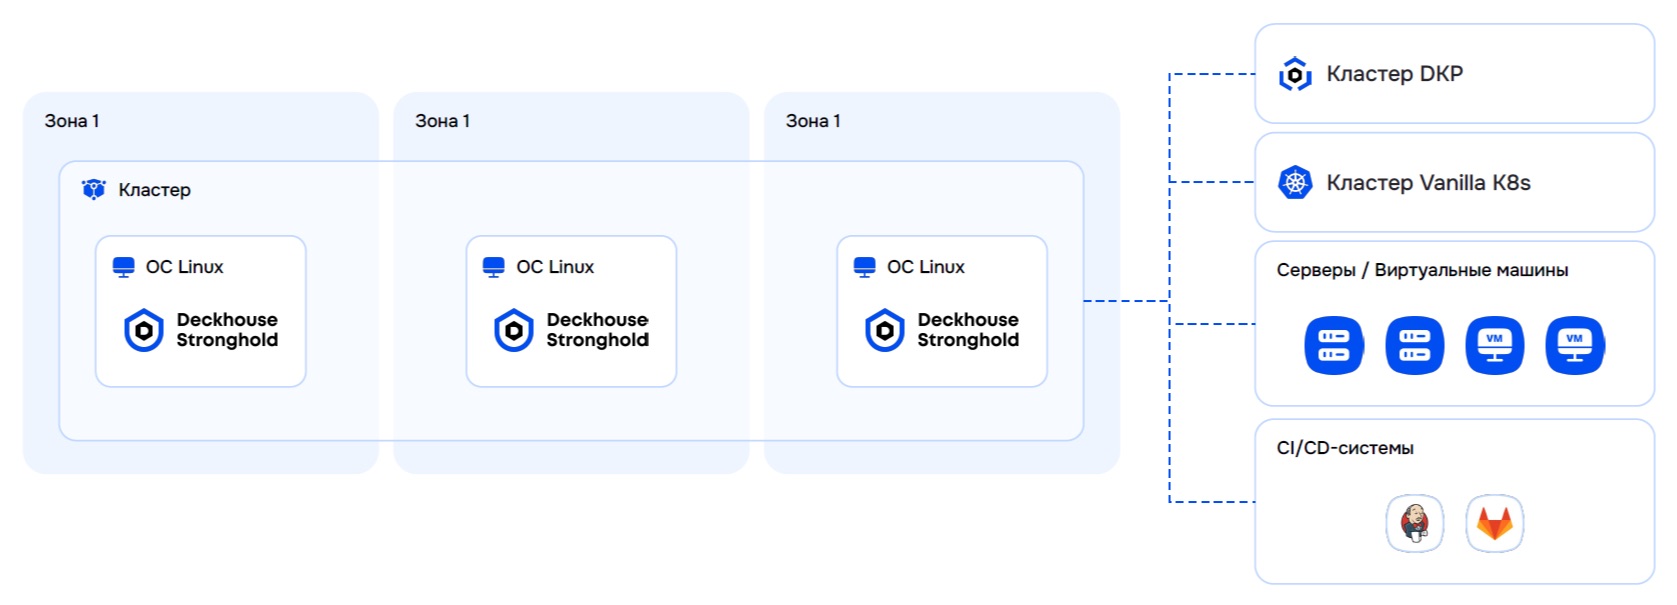Screen dimensions: 1677x605
Task: Click the cluster icon next to Кластер
Action: pos(94,189)
